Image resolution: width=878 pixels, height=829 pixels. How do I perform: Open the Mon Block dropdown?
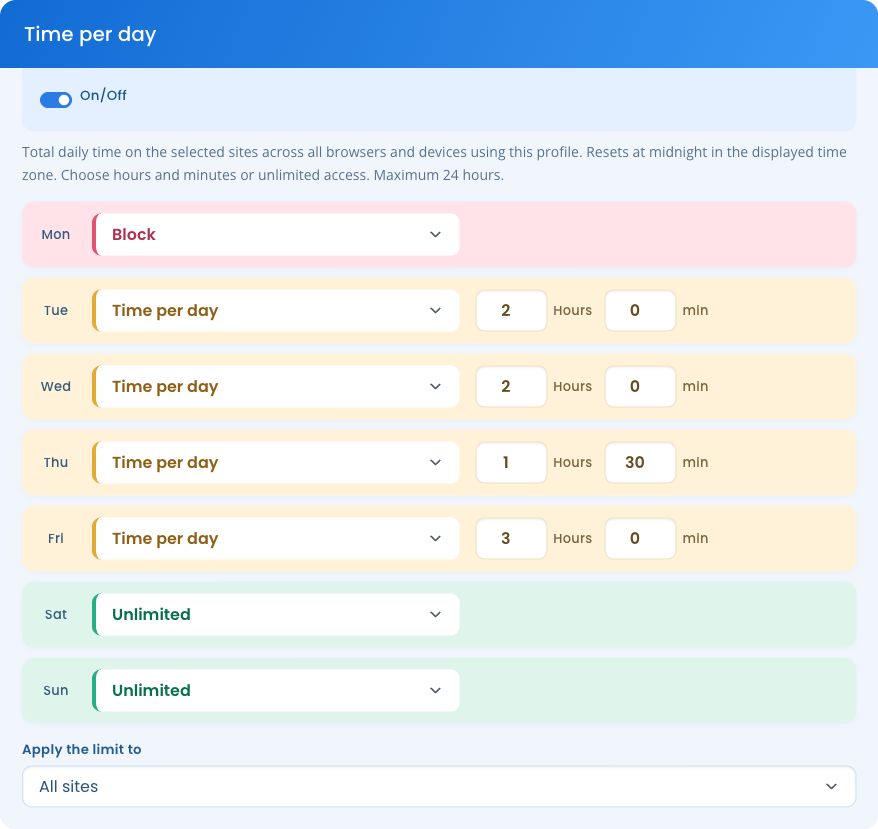(276, 234)
